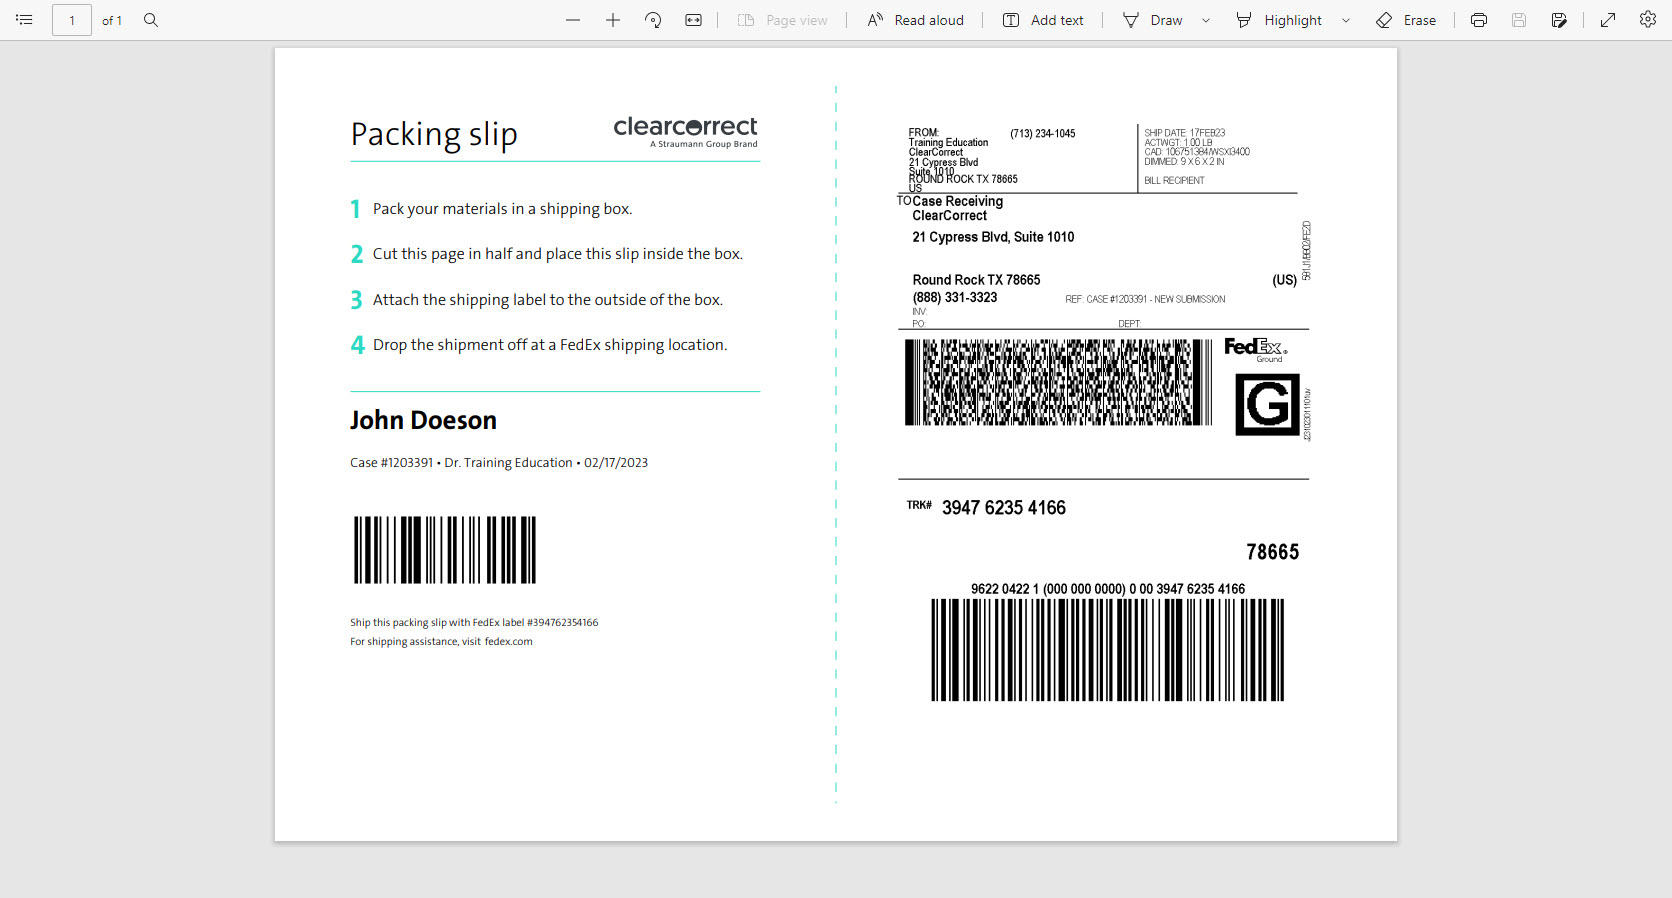Click 'Drop the shipment off' instruction
1672x898 pixels.
pos(550,345)
